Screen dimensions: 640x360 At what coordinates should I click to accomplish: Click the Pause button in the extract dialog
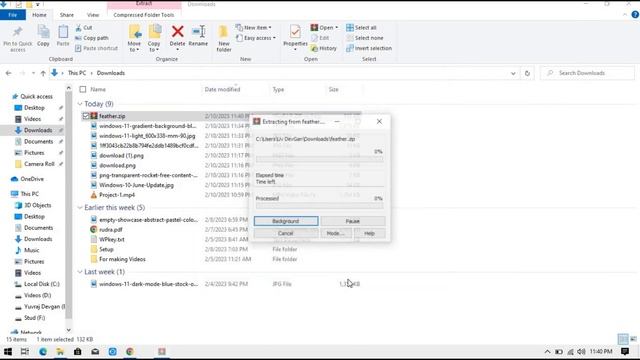(x=353, y=221)
